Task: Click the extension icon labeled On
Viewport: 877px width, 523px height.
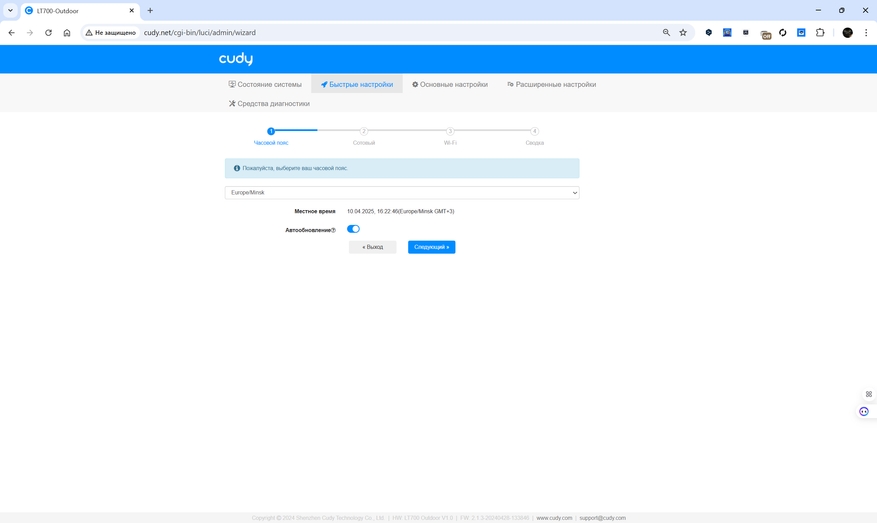Action: [x=766, y=34]
